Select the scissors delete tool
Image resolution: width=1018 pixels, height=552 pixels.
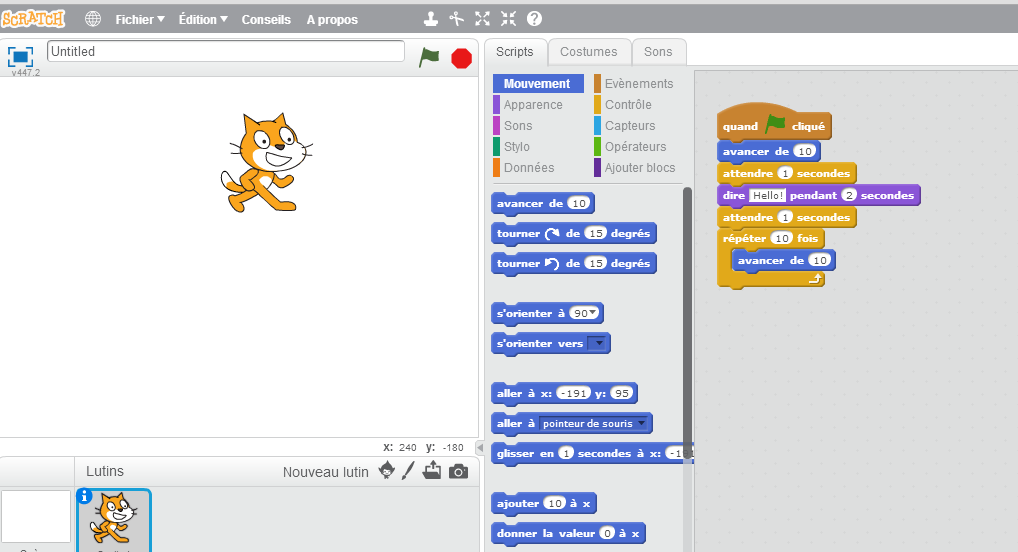[457, 19]
